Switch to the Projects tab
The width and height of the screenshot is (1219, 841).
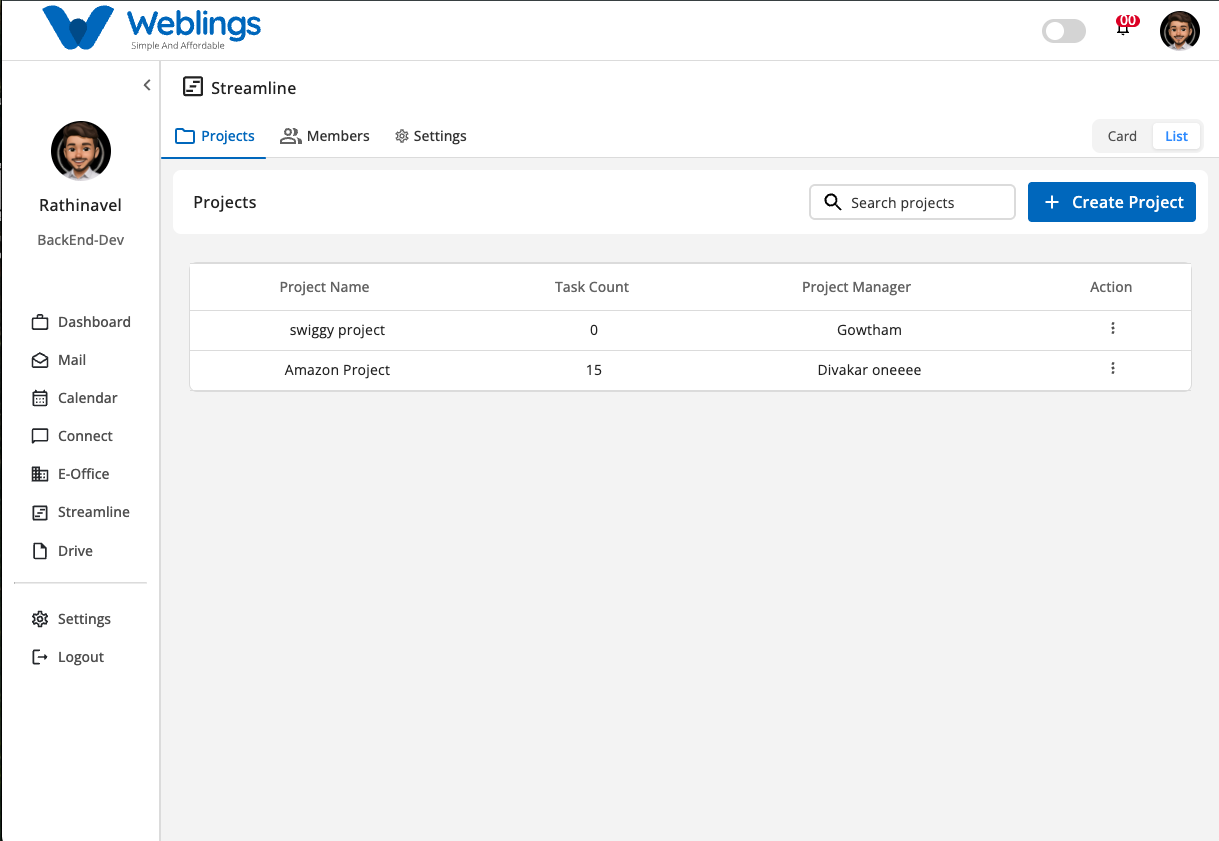[214, 136]
